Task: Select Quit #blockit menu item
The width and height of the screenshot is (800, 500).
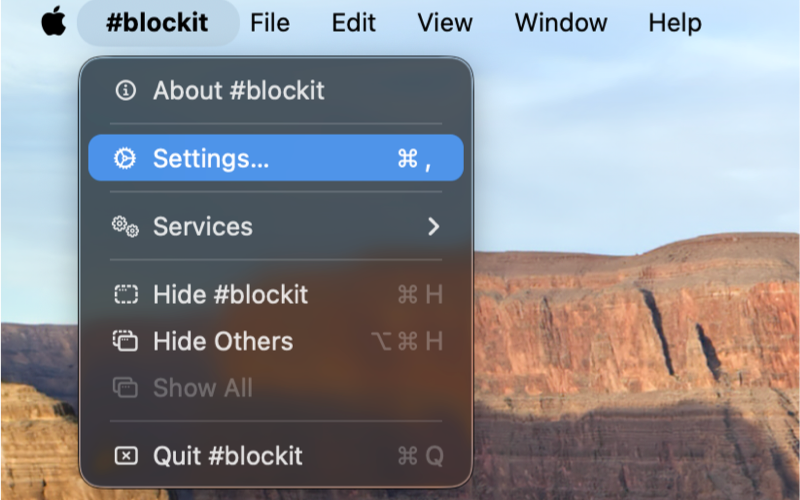Action: [276, 456]
